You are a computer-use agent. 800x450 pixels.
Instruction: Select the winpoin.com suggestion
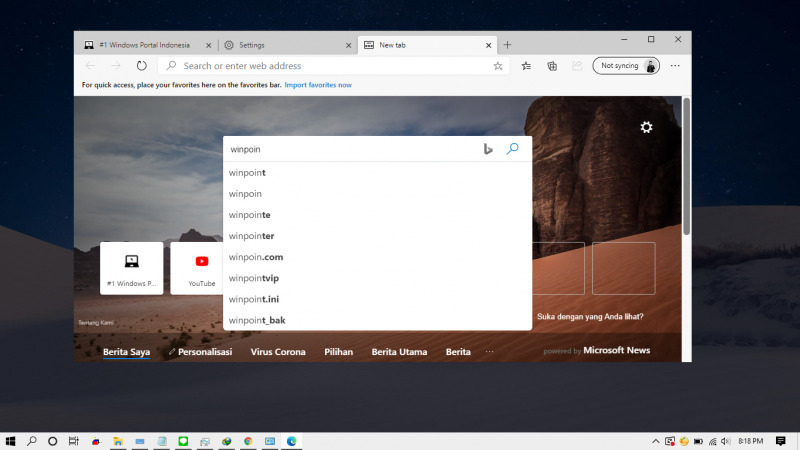pos(378,257)
